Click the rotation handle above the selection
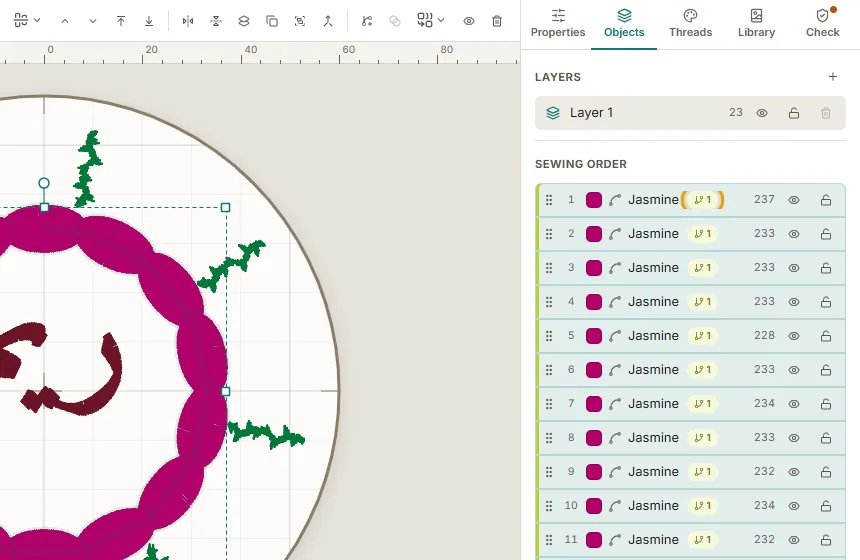 tap(44, 183)
